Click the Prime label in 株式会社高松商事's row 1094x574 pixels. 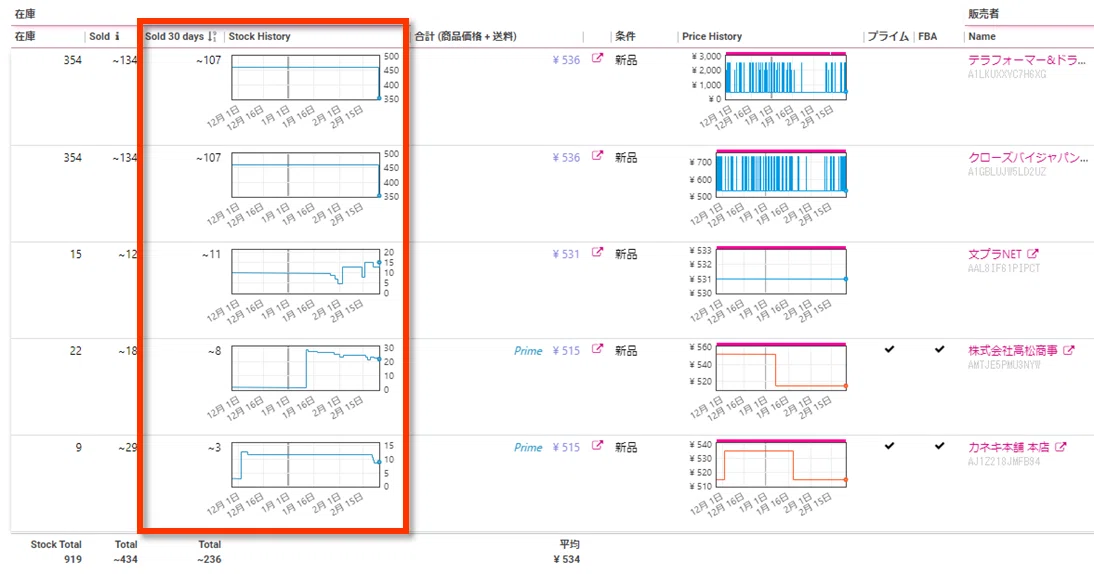528,351
